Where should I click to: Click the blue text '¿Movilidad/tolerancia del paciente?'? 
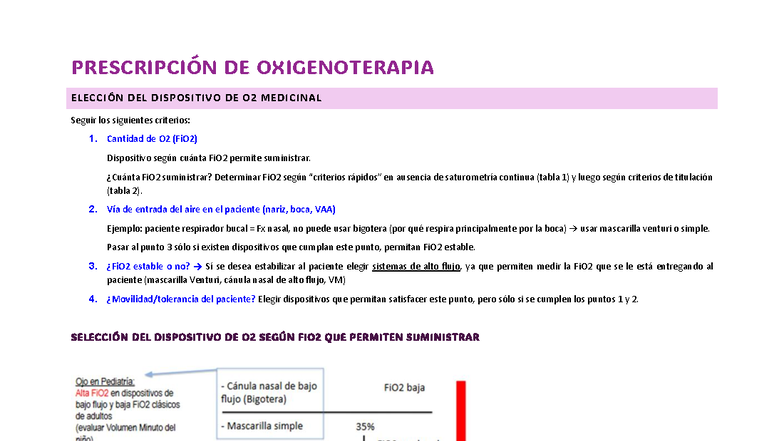coord(180,299)
